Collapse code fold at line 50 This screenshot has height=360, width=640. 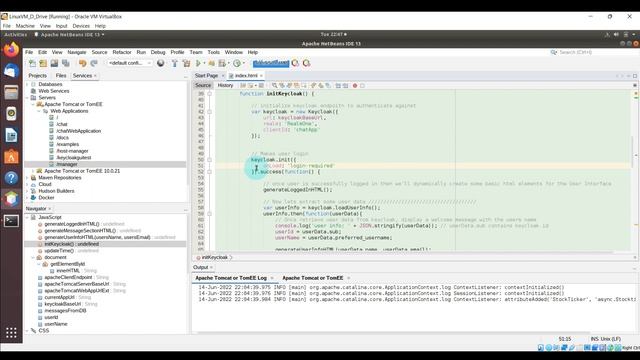point(210,160)
